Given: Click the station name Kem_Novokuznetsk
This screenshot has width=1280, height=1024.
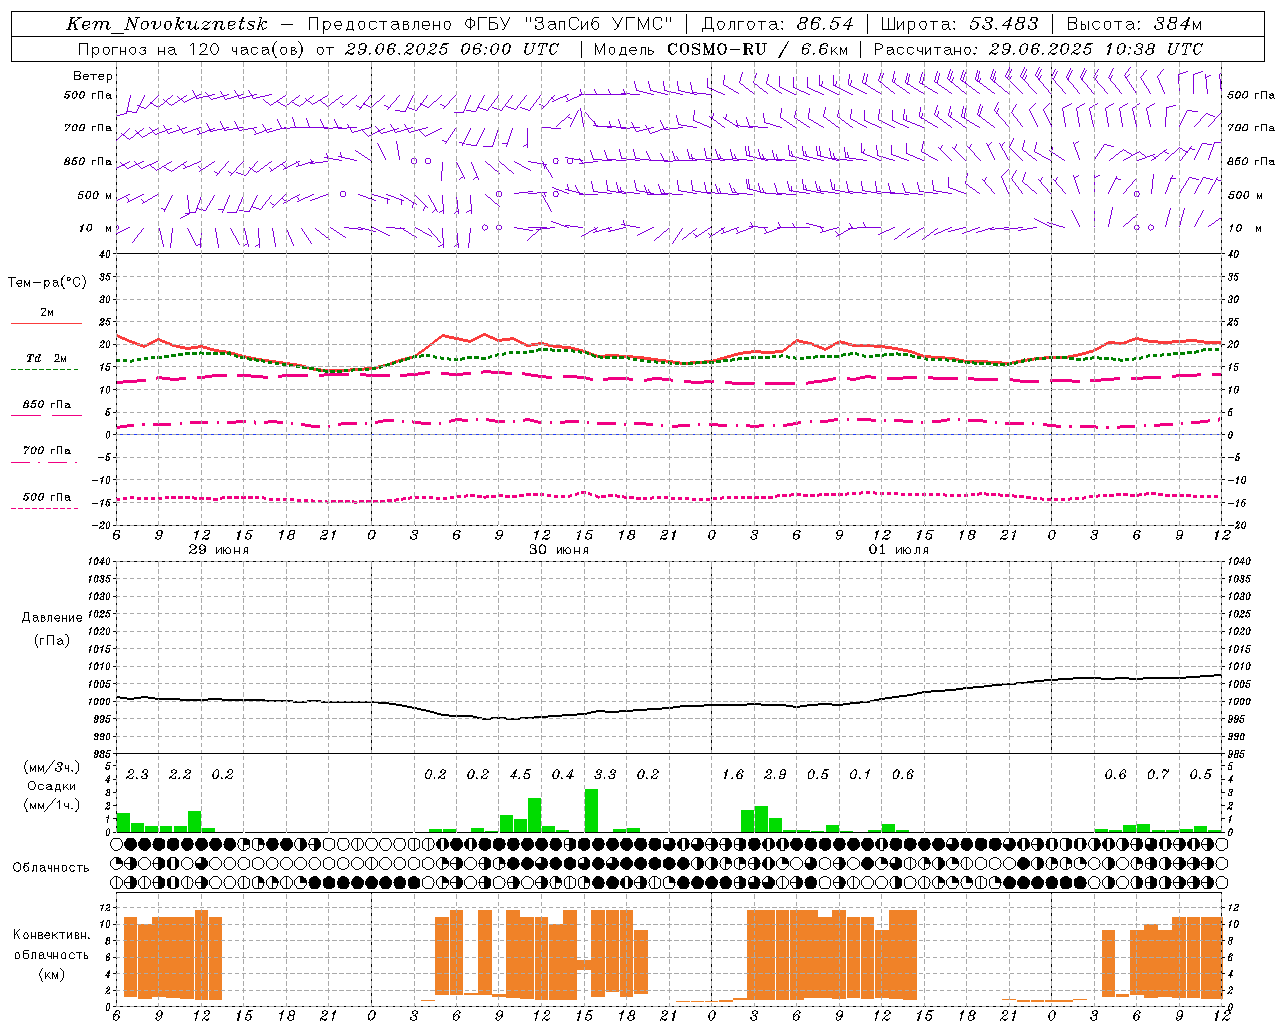Looking at the screenshot, I should (167, 24).
